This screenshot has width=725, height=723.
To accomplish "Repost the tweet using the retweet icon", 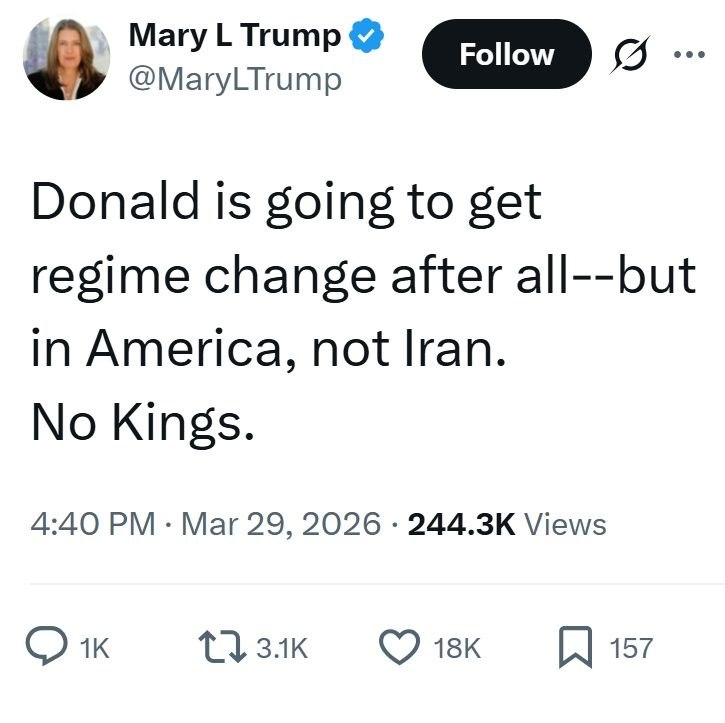I will (x=222, y=647).
